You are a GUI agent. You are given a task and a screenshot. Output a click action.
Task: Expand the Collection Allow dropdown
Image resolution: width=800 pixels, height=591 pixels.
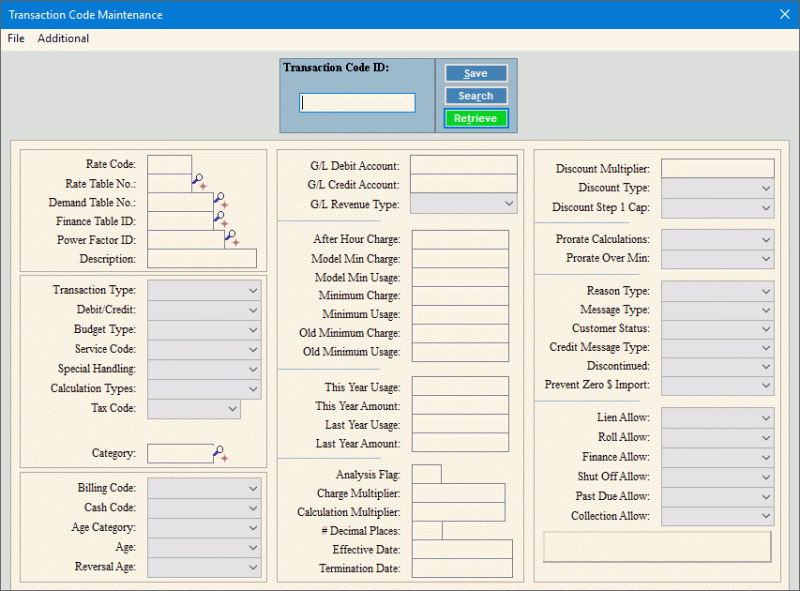718,516
